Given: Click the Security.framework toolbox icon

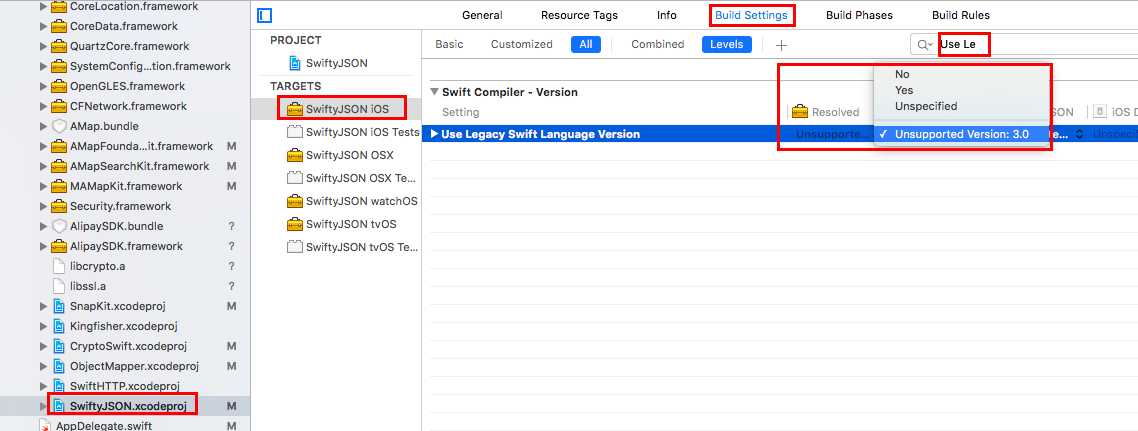Looking at the screenshot, I should click(x=60, y=206).
